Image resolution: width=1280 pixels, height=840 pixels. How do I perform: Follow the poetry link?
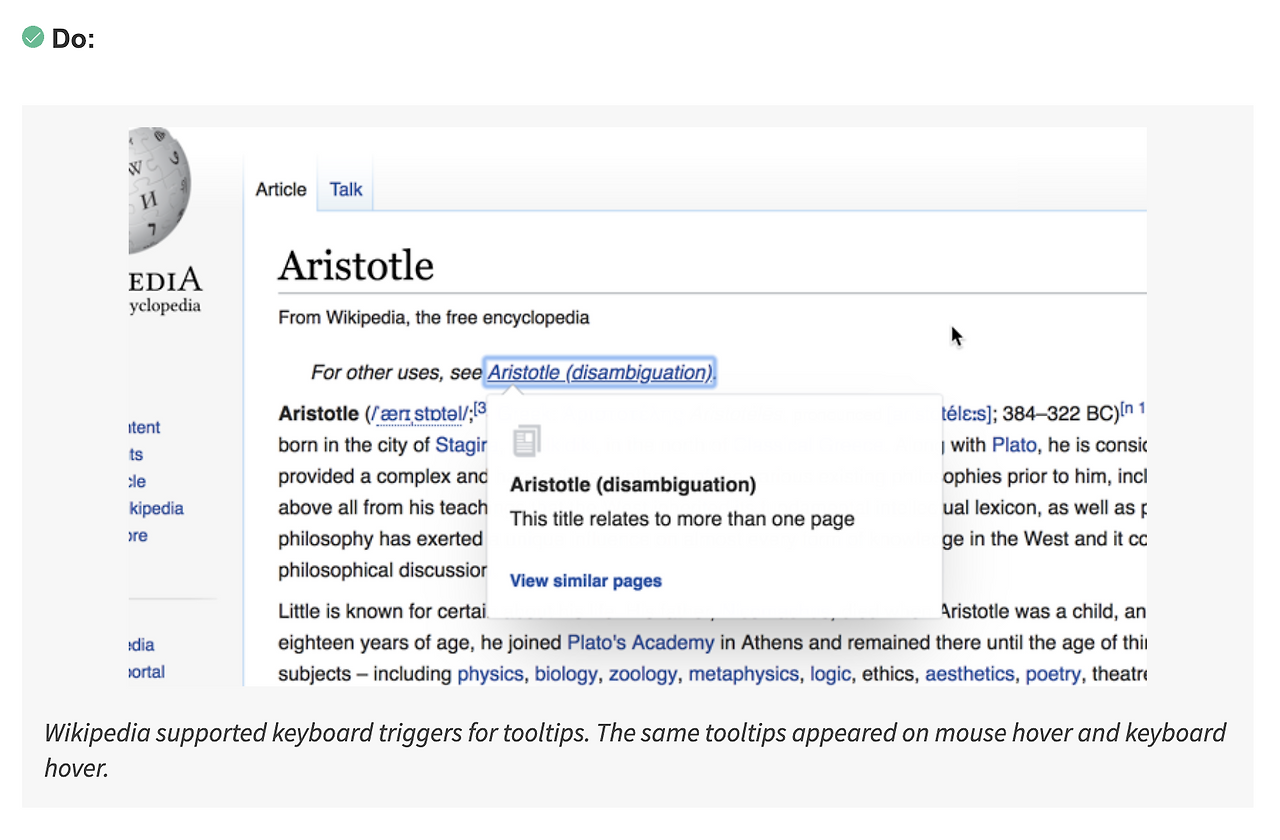pyautogui.click(x=1053, y=674)
